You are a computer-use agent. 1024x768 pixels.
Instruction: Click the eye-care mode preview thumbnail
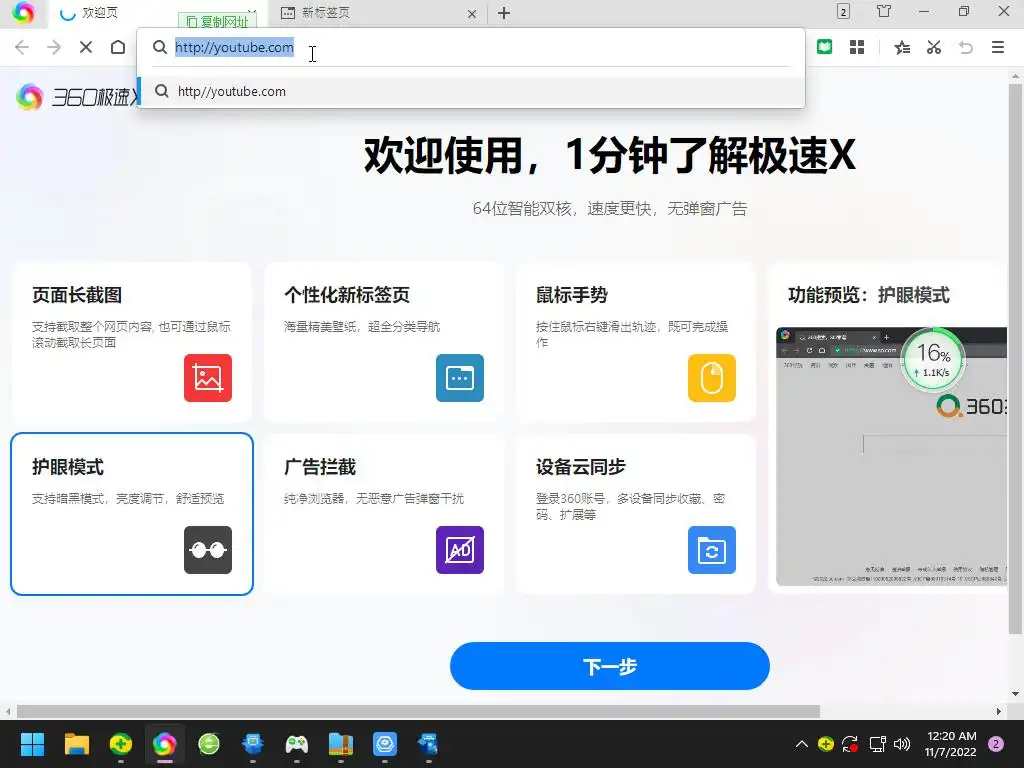point(891,457)
